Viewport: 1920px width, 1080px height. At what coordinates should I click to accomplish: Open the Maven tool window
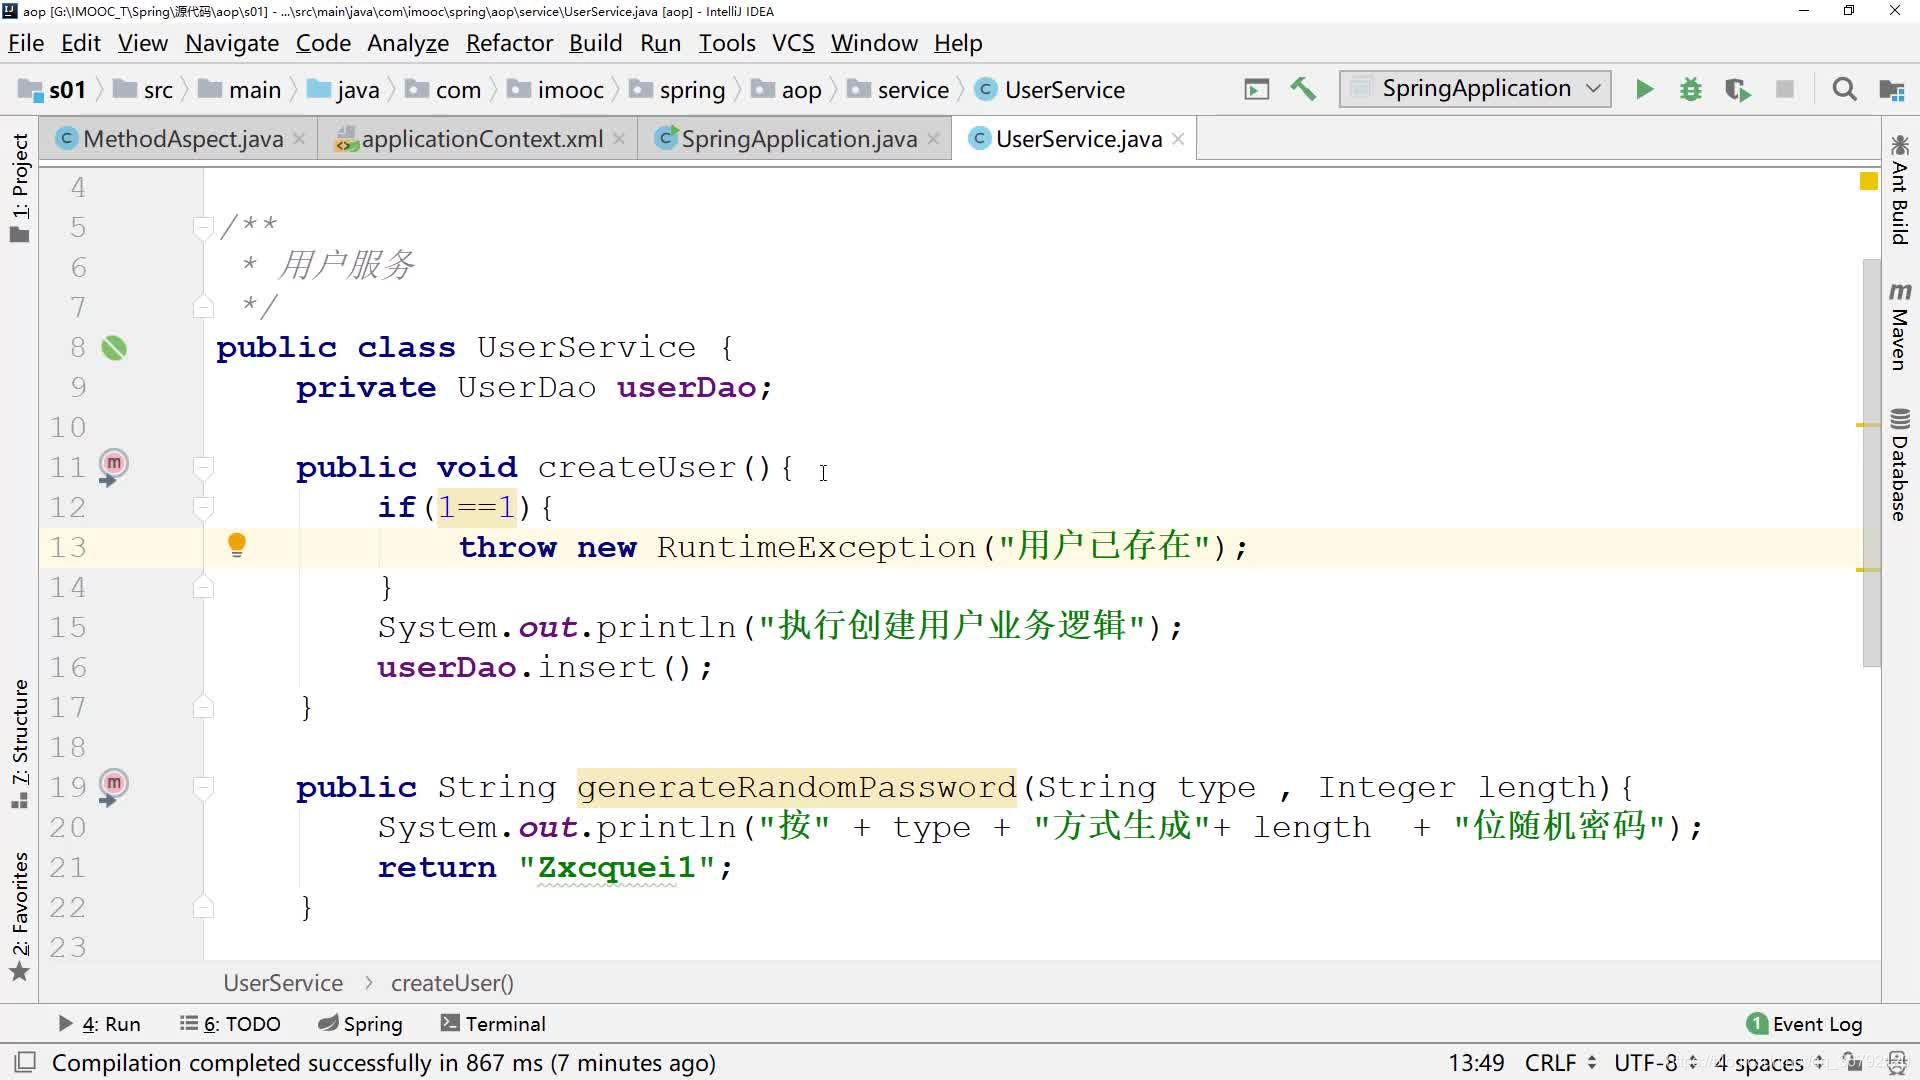(1900, 326)
